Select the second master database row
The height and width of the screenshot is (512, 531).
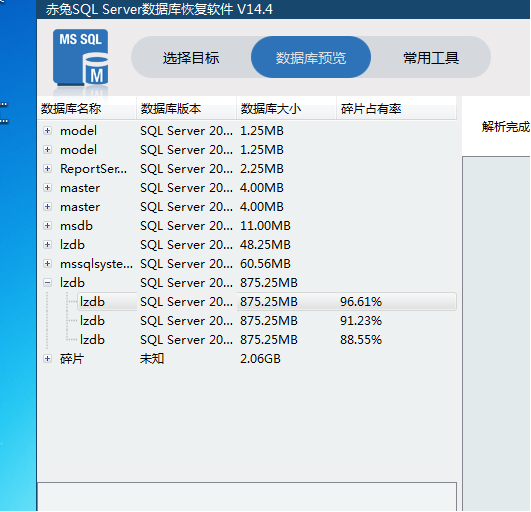(247, 207)
